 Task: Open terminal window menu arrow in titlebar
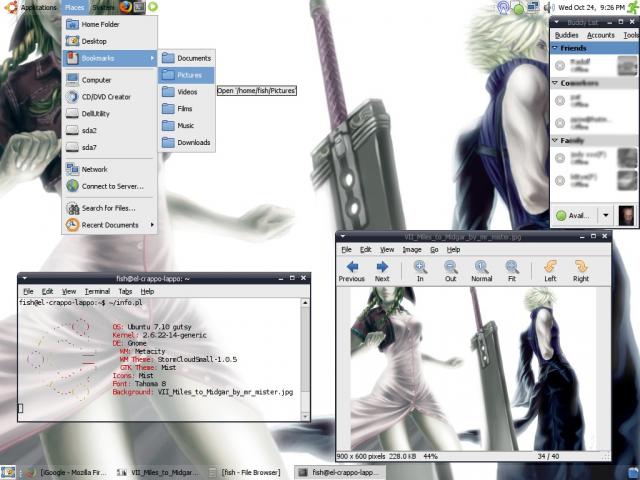(24, 278)
